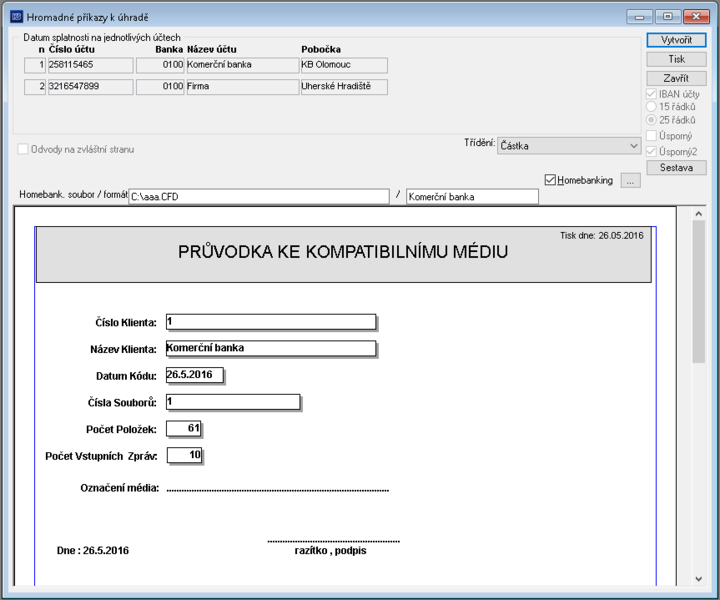The image size is (720, 600).
Task: Click the Označení média dotted line
Action: point(278,490)
